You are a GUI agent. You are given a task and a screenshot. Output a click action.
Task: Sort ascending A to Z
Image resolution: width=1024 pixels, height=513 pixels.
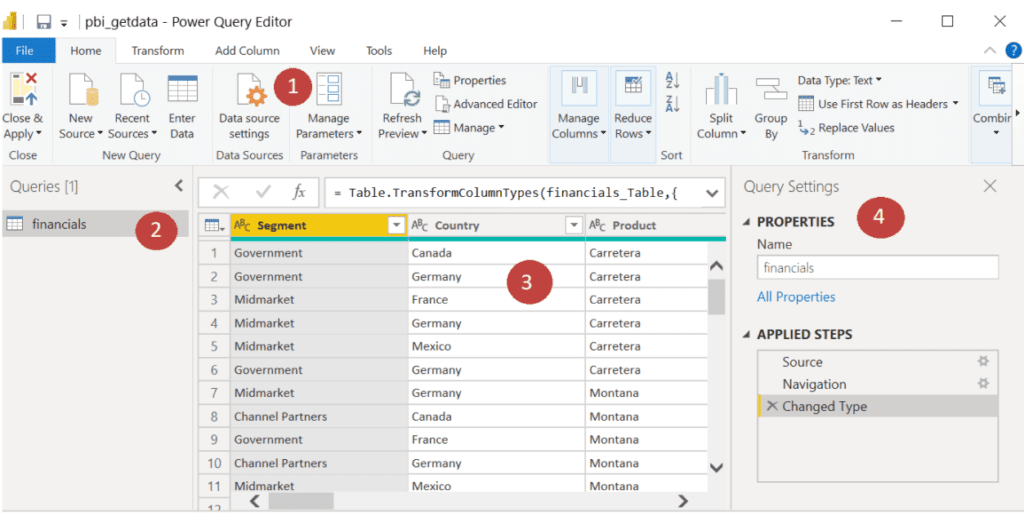(x=673, y=81)
